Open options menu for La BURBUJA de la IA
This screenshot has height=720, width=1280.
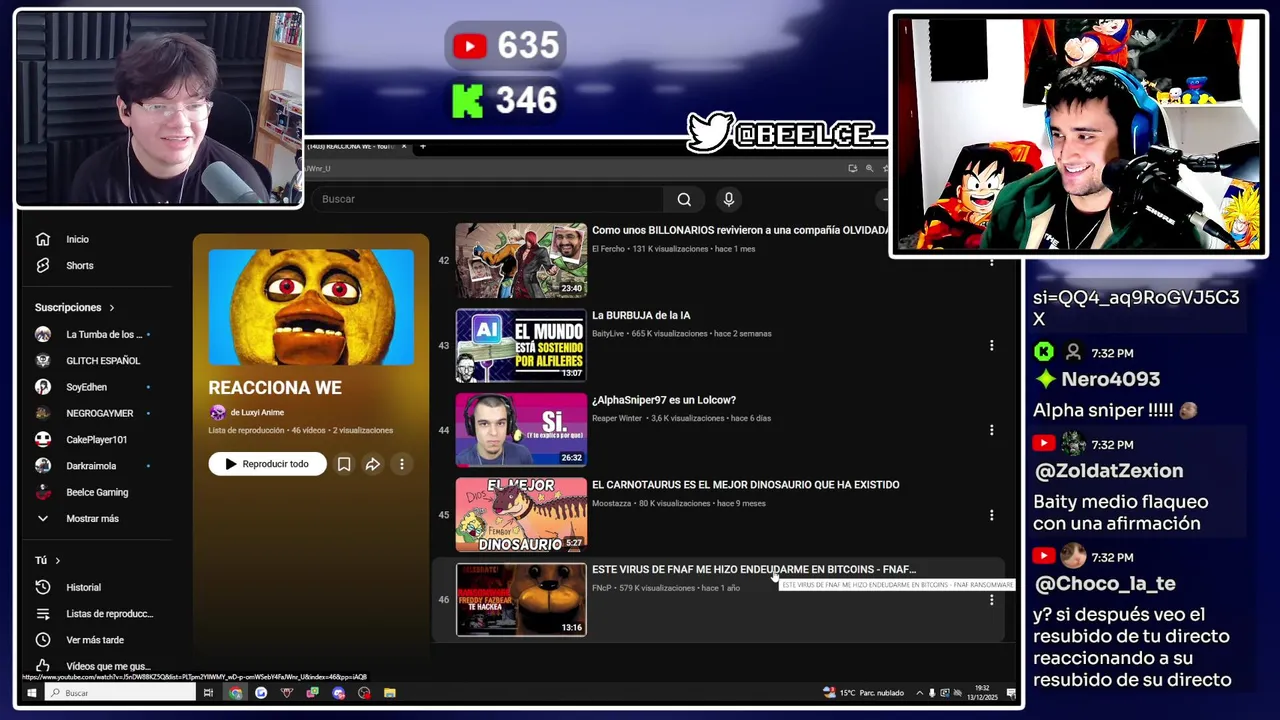991,345
